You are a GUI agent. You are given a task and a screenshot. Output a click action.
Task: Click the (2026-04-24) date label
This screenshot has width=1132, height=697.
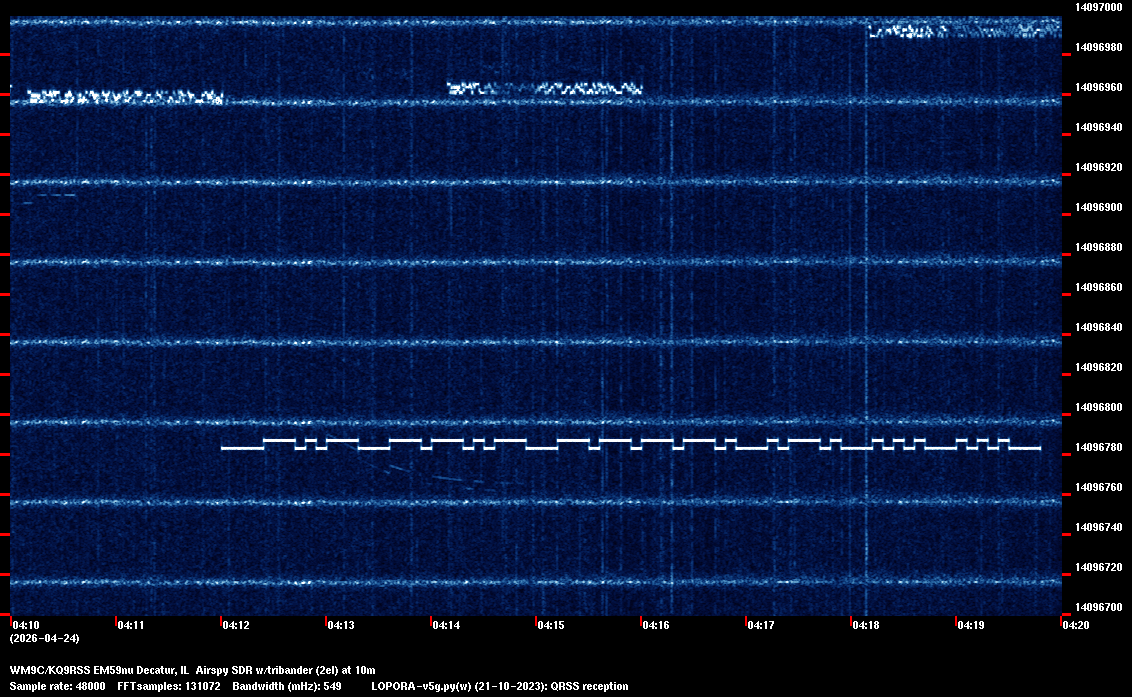pyautogui.click(x=45, y=638)
